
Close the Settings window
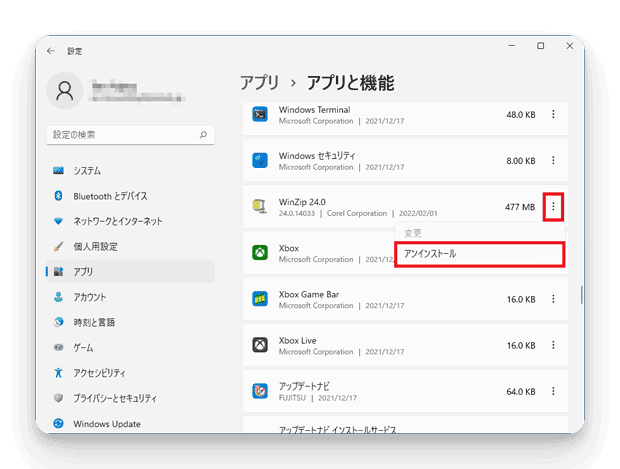click(x=569, y=46)
